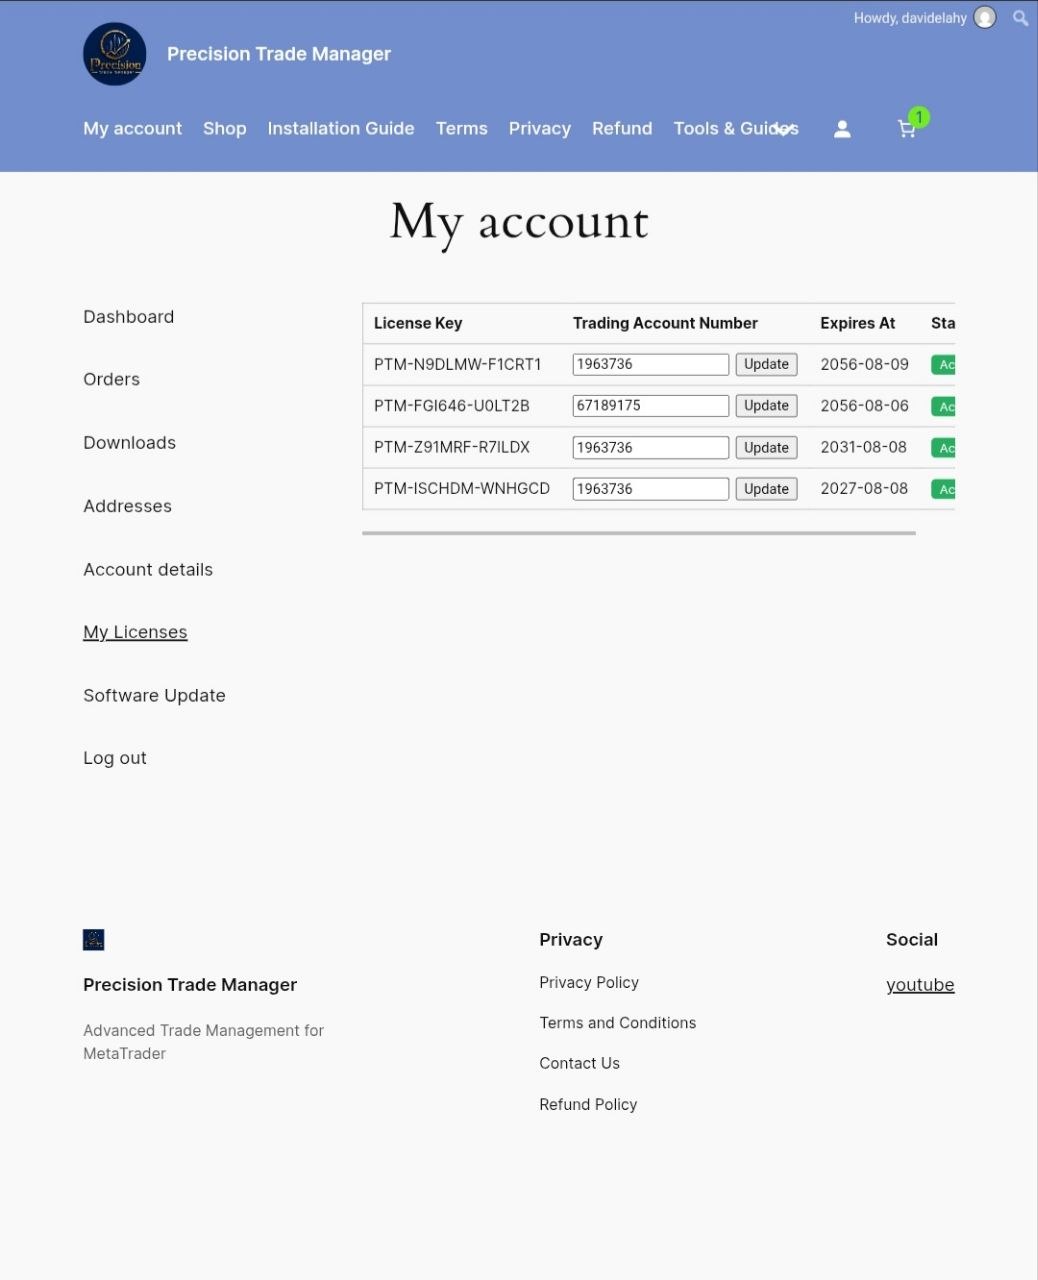Open the youtube social link
The image size is (1038, 1280).
[920, 984]
